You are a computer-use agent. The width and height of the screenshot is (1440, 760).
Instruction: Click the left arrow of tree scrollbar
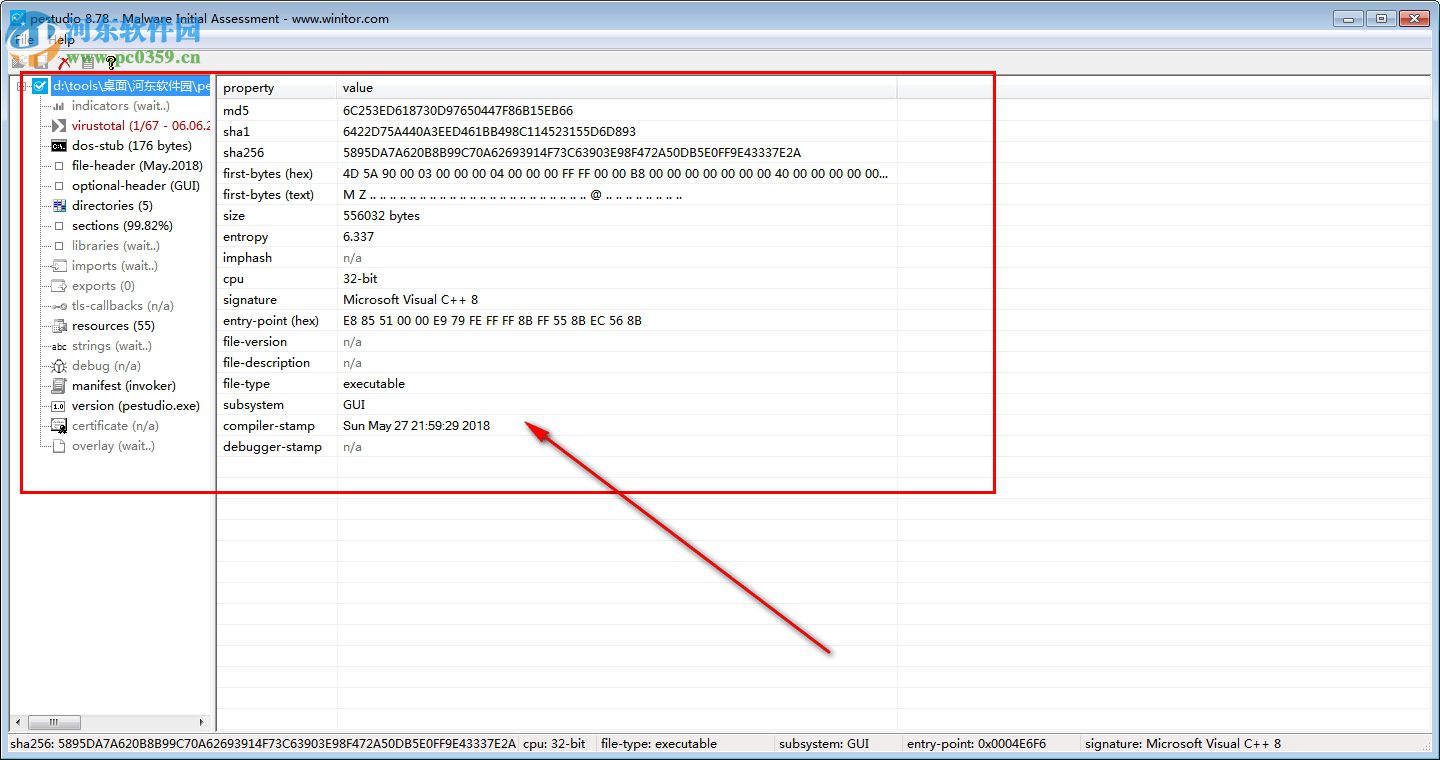pos(17,722)
